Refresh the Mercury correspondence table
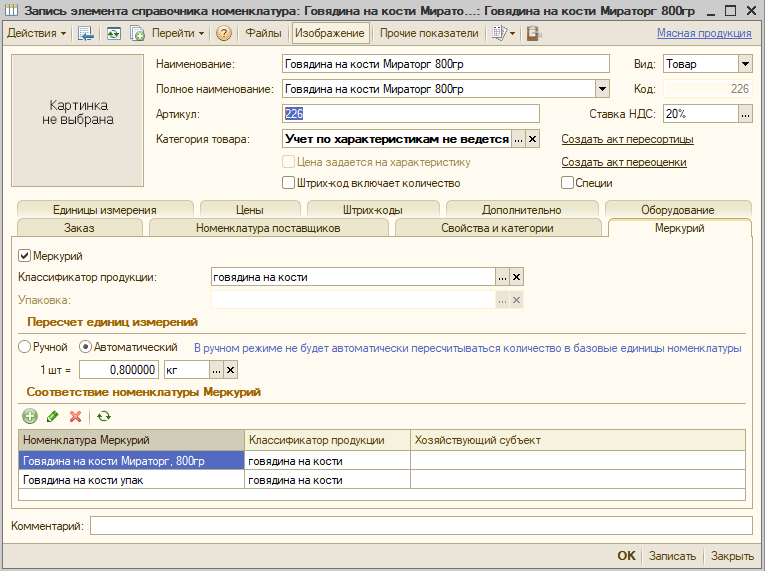Image resolution: width=765 pixels, height=571 pixels. tap(103, 416)
